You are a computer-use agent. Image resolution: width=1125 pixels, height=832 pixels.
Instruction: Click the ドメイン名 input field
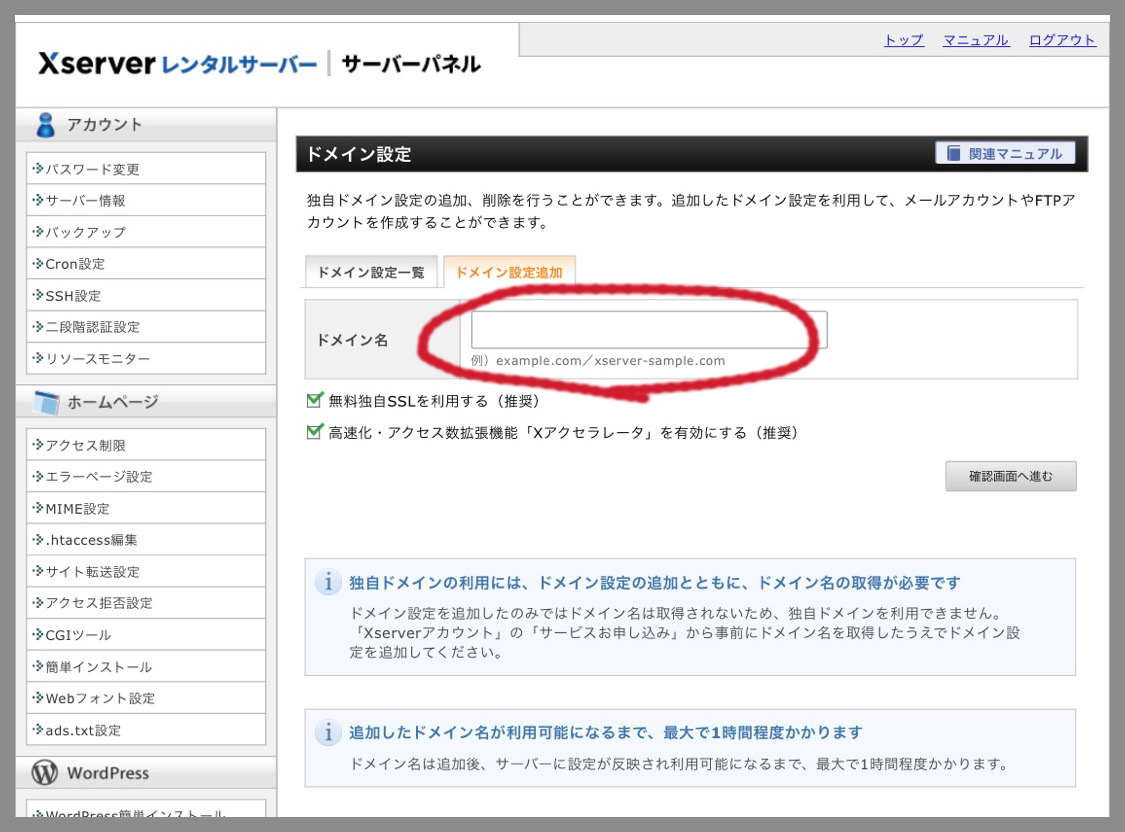[x=649, y=330]
